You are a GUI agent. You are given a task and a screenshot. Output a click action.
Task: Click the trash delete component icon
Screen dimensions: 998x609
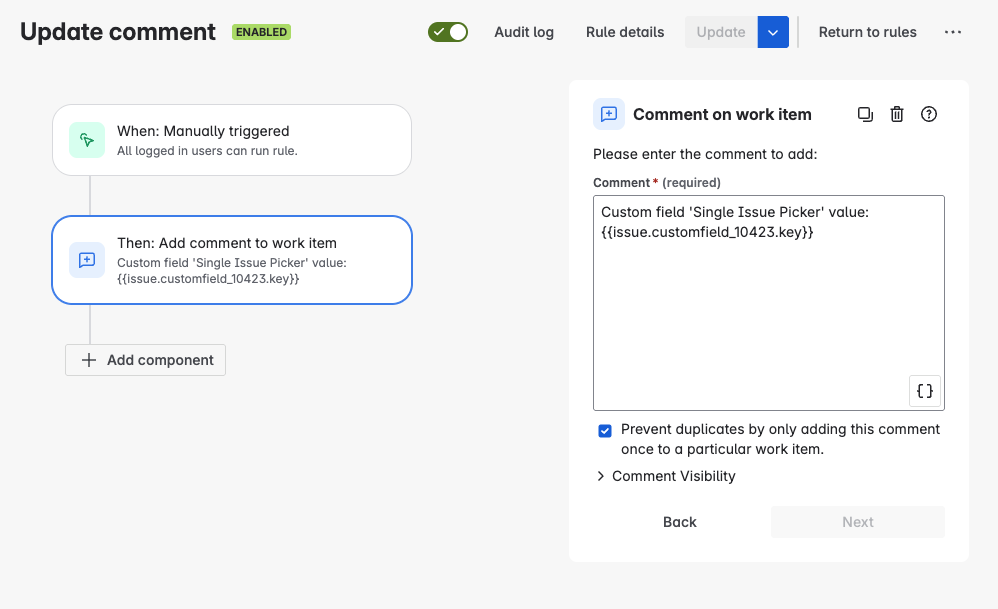(897, 114)
